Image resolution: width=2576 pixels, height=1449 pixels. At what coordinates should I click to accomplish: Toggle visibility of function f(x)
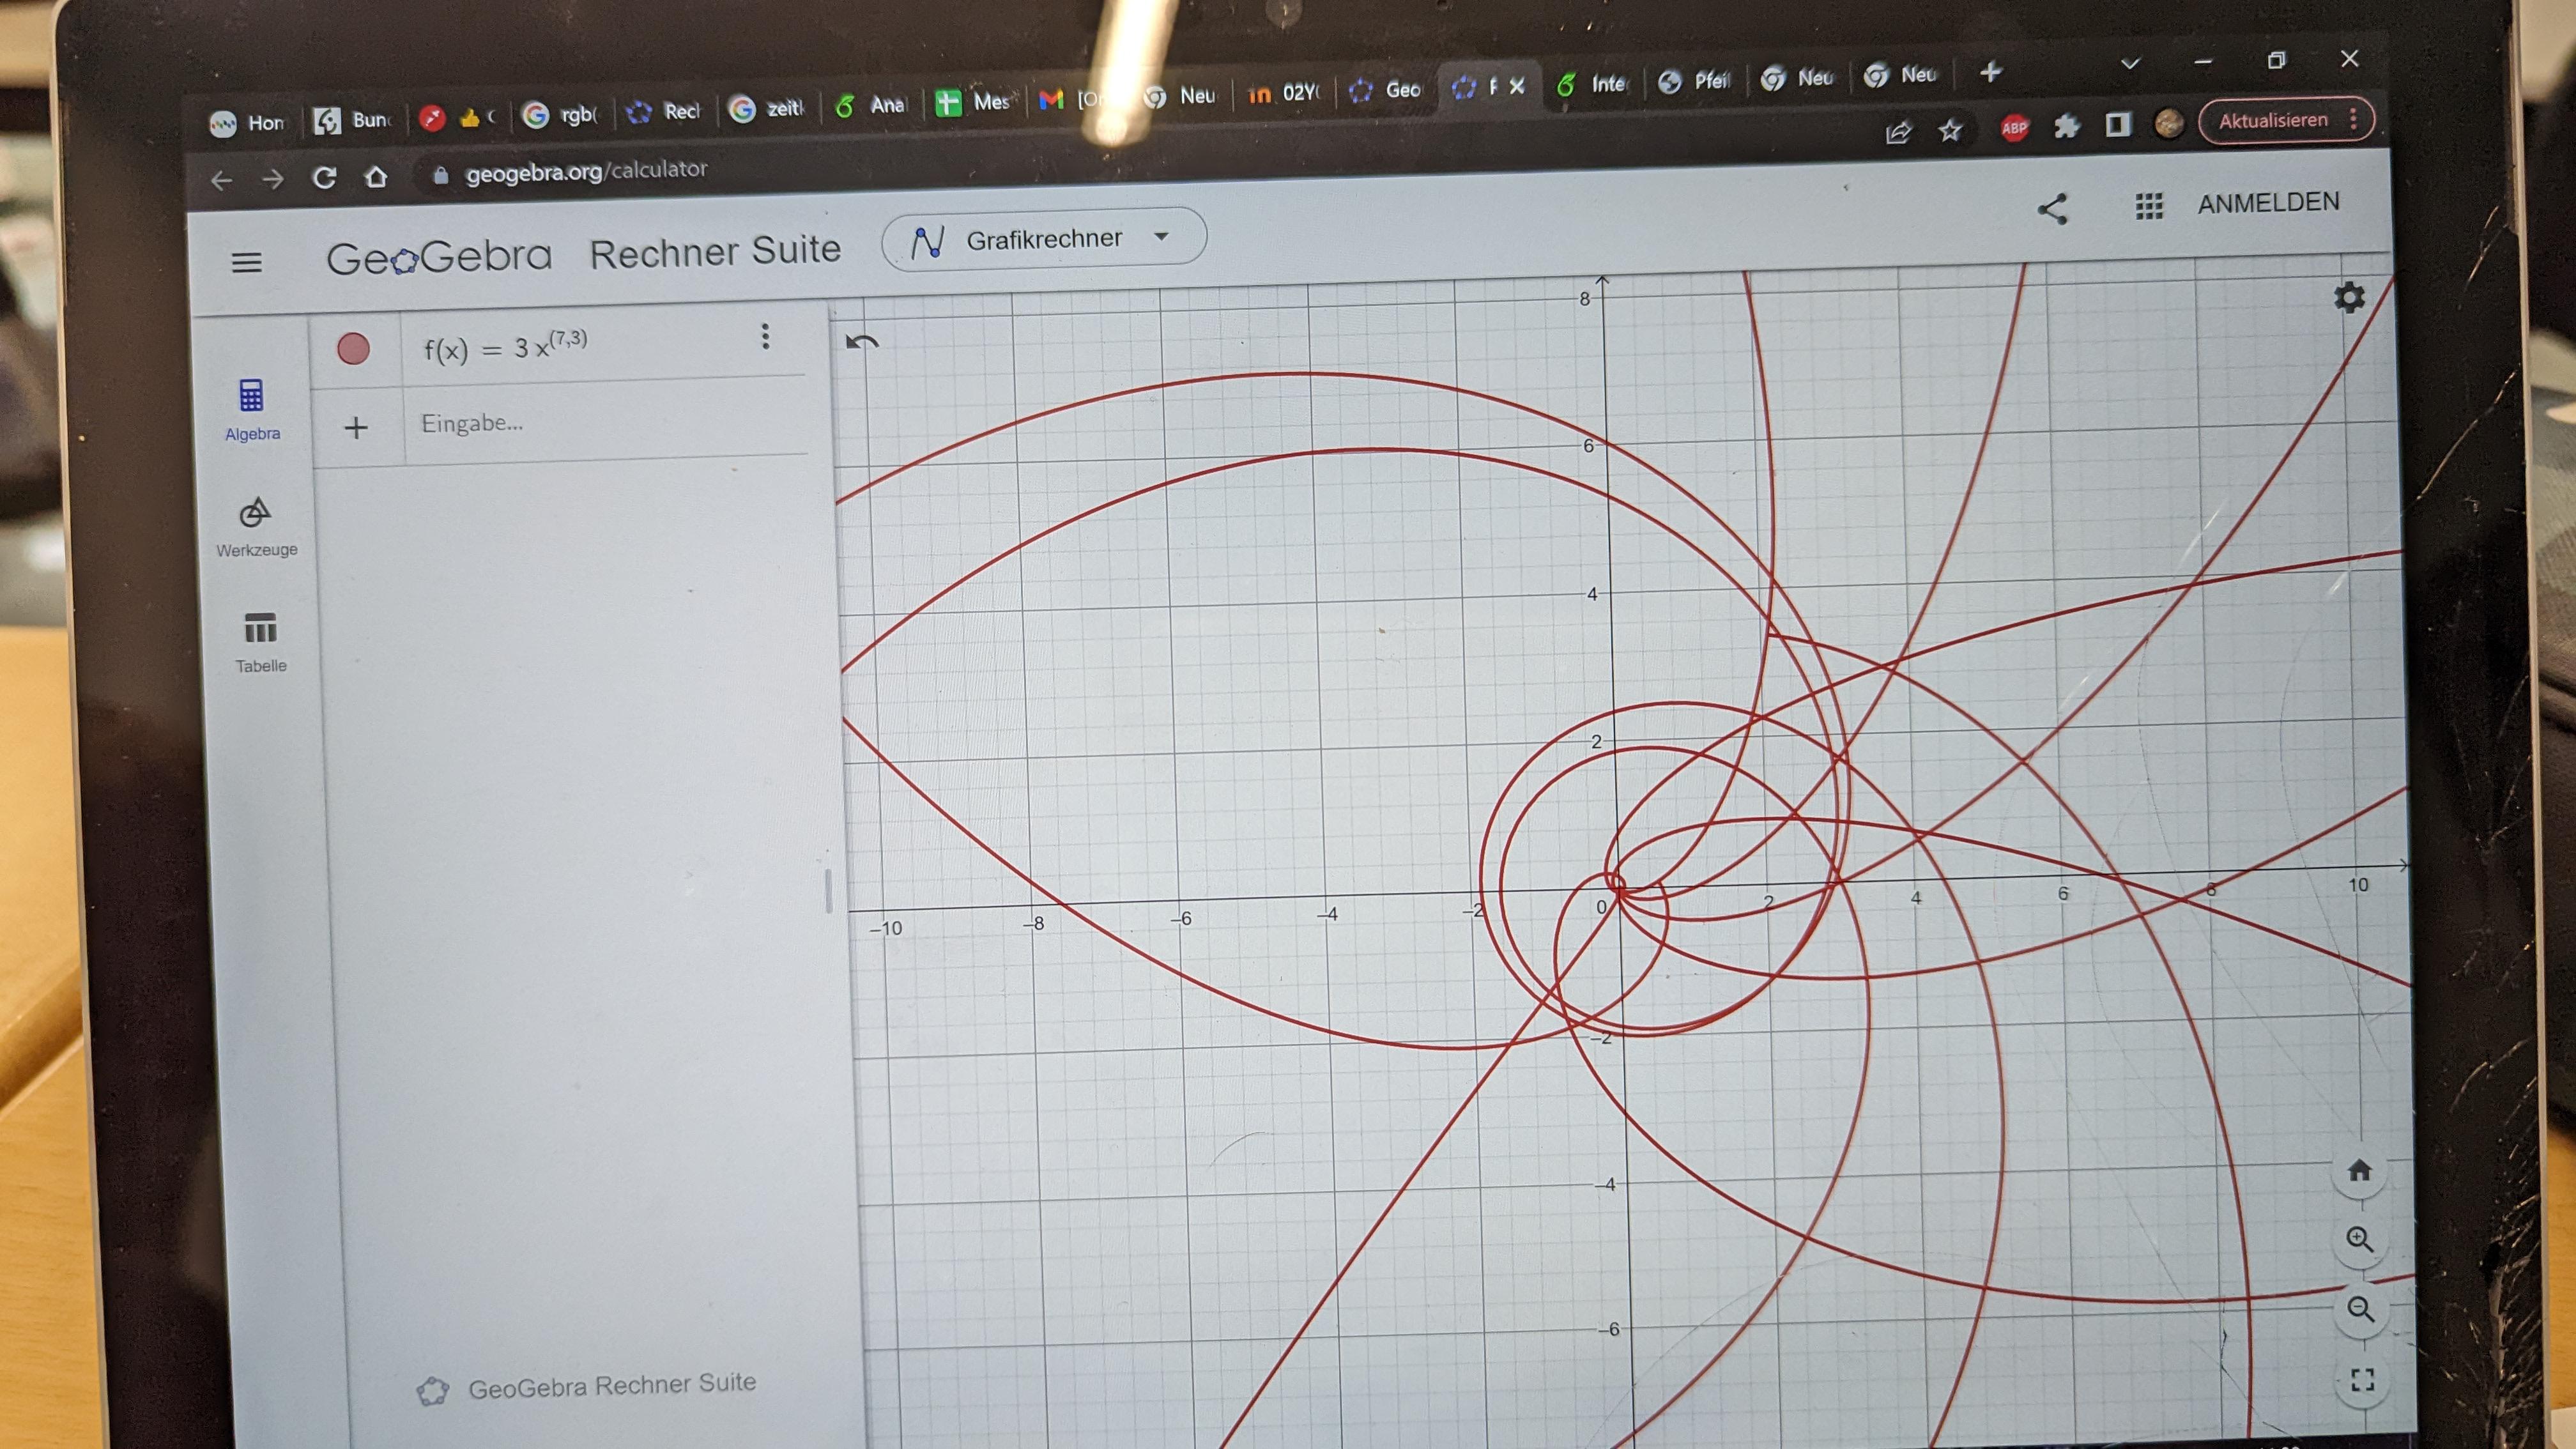pos(353,349)
